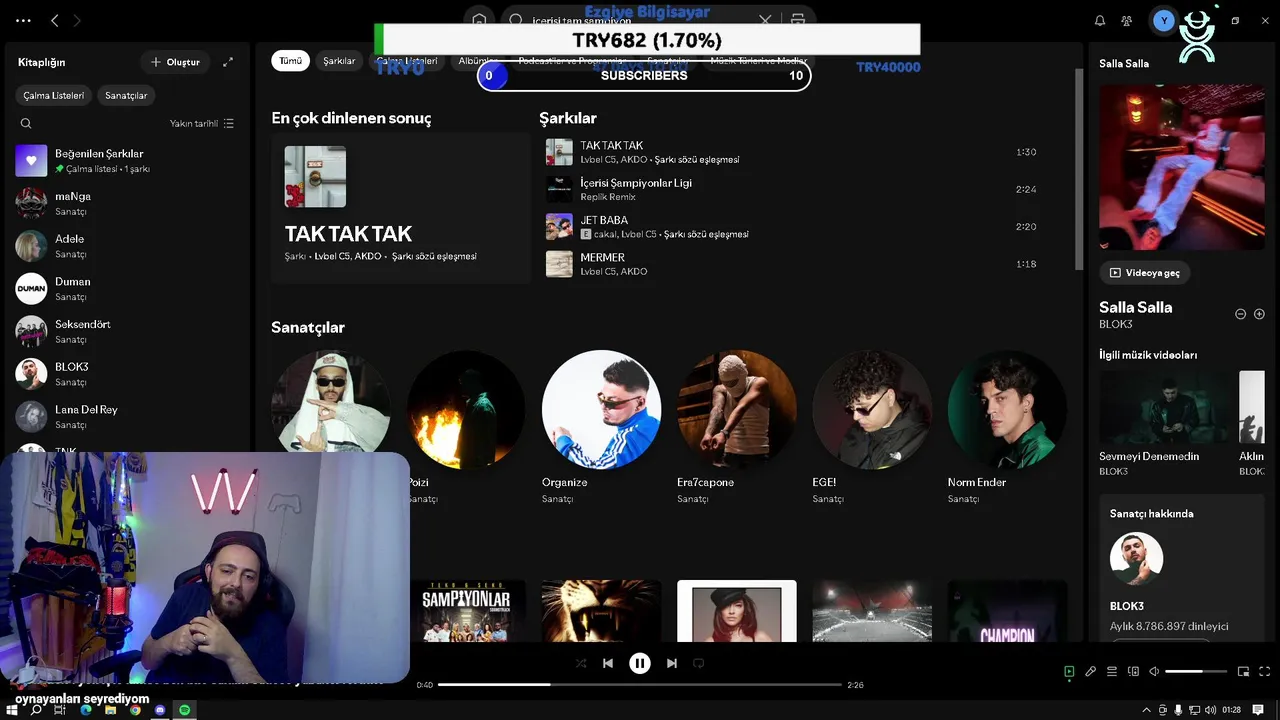
Task: Expand the library with the arrows icon
Action: click(x=228, y=62)
